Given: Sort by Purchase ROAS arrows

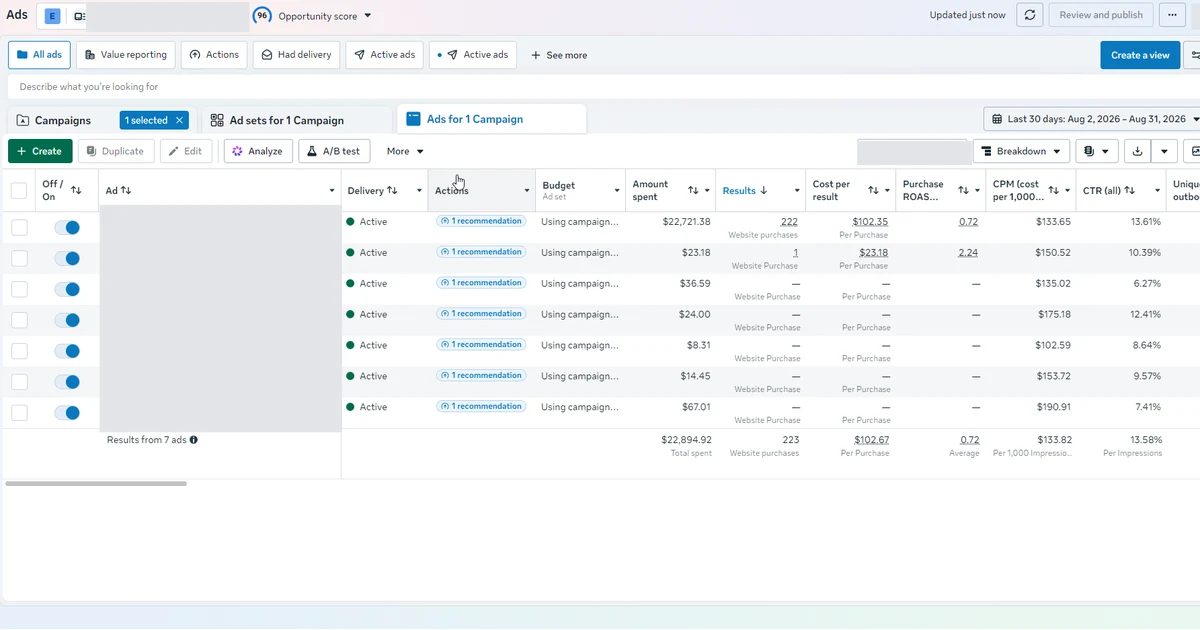Looking at the screenshot, I should click(963, 190).
